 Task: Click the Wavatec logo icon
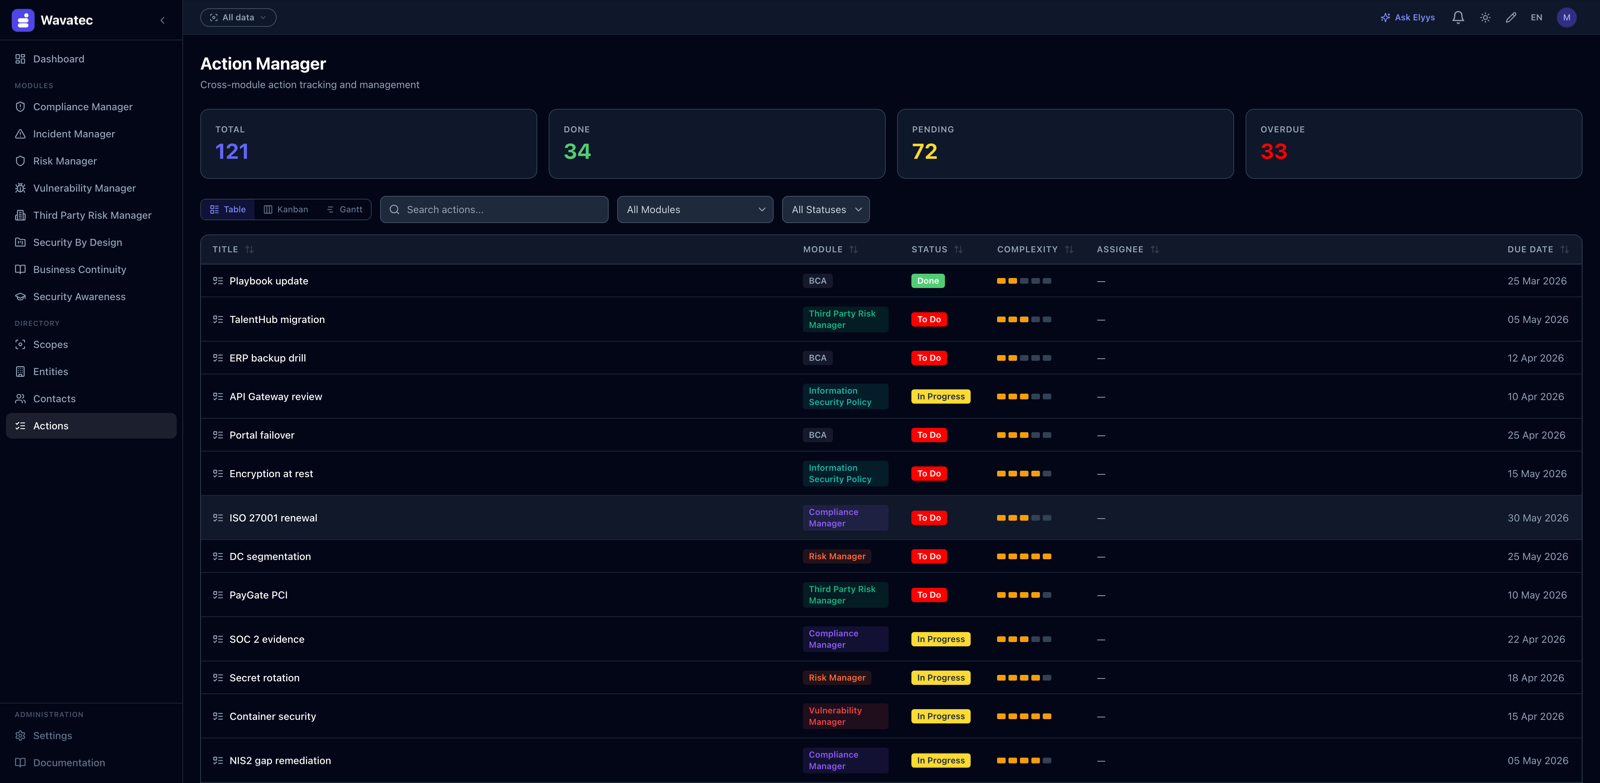pyautogui.click(x=23, y=20)
